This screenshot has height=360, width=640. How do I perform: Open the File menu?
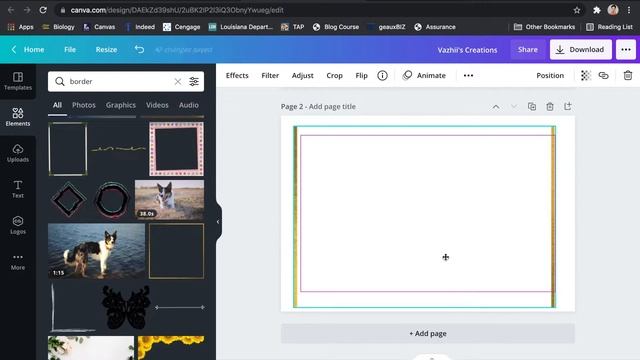[x=70, y=49]
